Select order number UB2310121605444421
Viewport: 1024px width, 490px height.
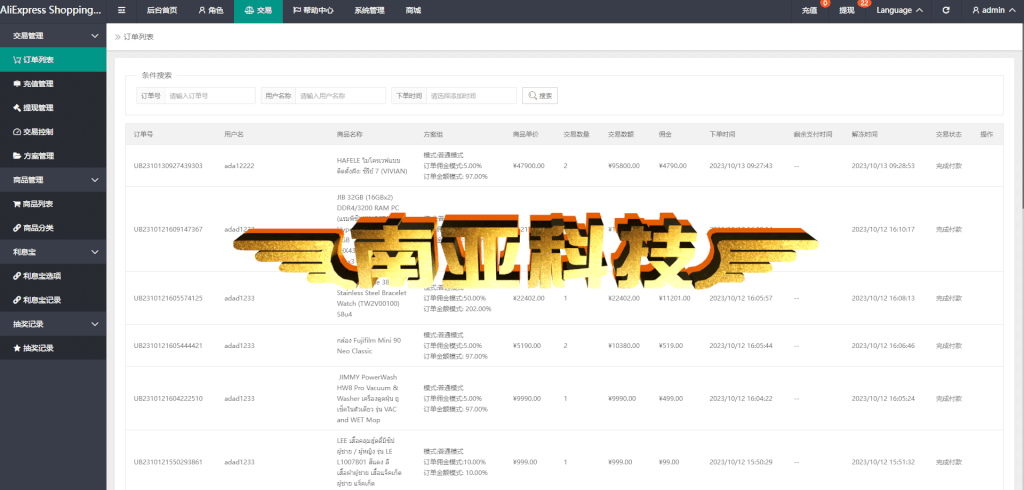(168, 346)
